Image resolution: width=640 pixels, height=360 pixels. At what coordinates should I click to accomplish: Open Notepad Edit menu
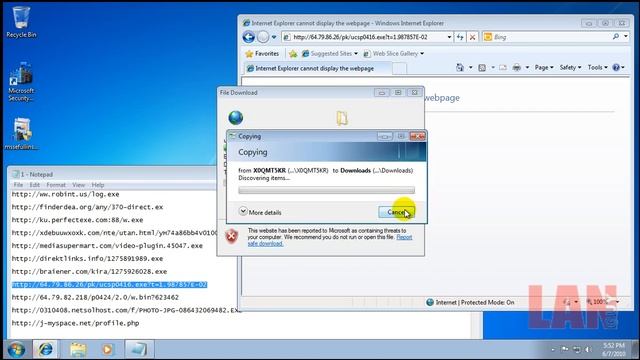pyautogui.click(x=35, y=185)
